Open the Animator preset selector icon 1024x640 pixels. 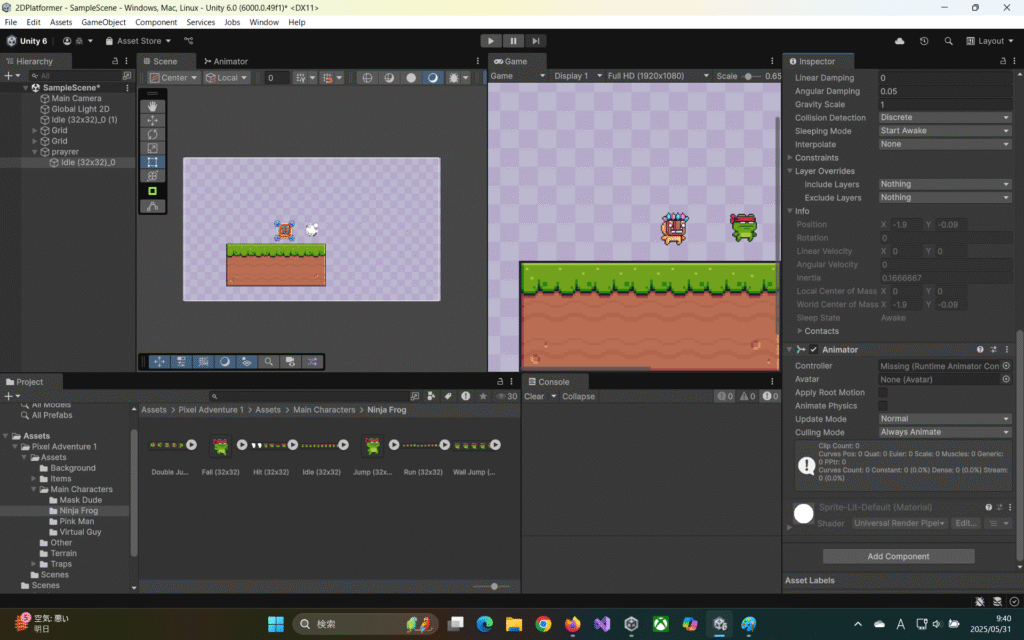993,349
